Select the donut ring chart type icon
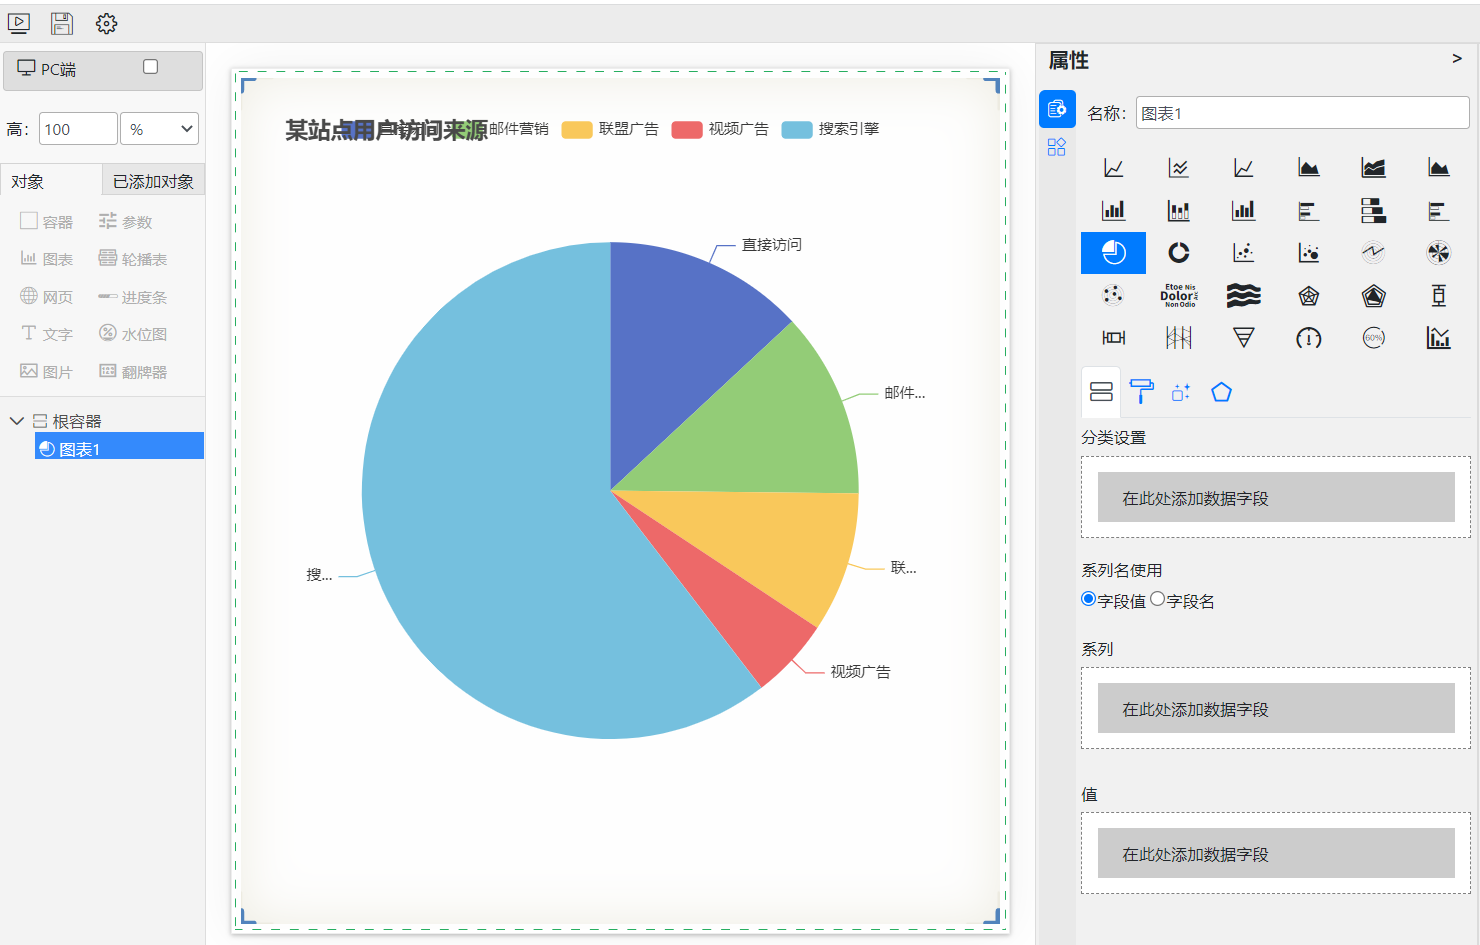The image size is (1480, 945). click(x=1179, y=253)
